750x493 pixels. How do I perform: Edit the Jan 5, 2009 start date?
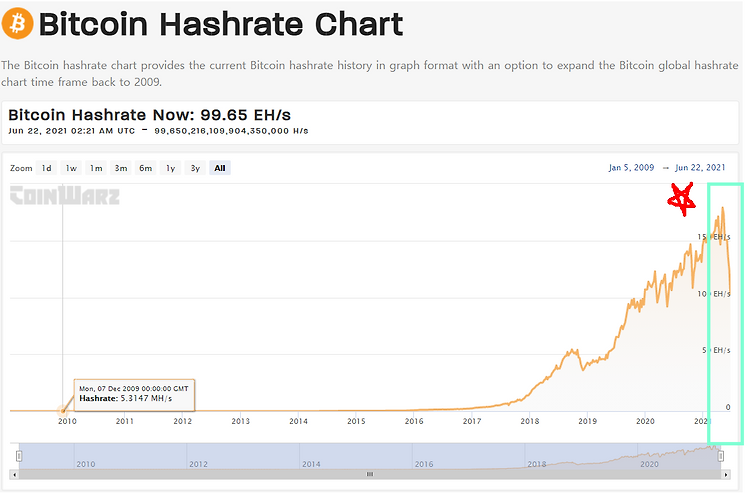coord(631,168)
